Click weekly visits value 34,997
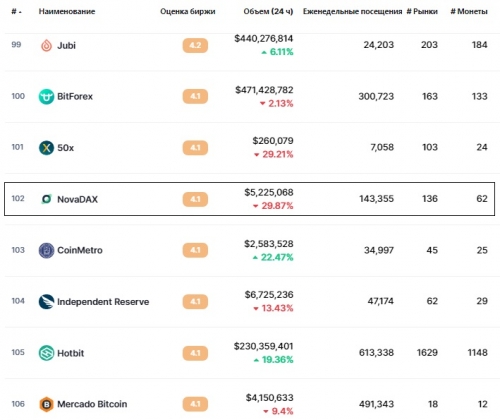 click(379, 250)
